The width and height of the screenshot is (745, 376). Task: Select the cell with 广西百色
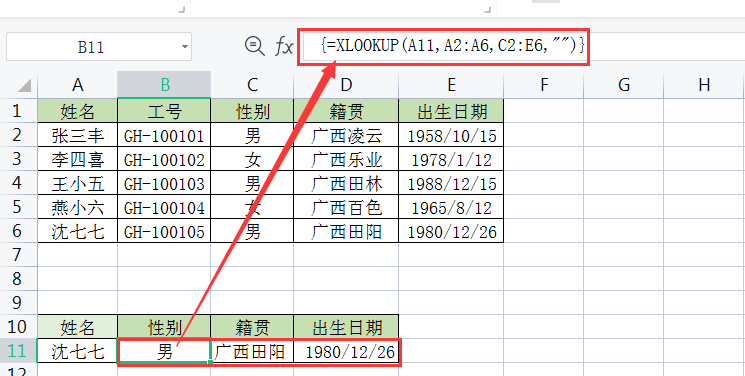(346, 206)
